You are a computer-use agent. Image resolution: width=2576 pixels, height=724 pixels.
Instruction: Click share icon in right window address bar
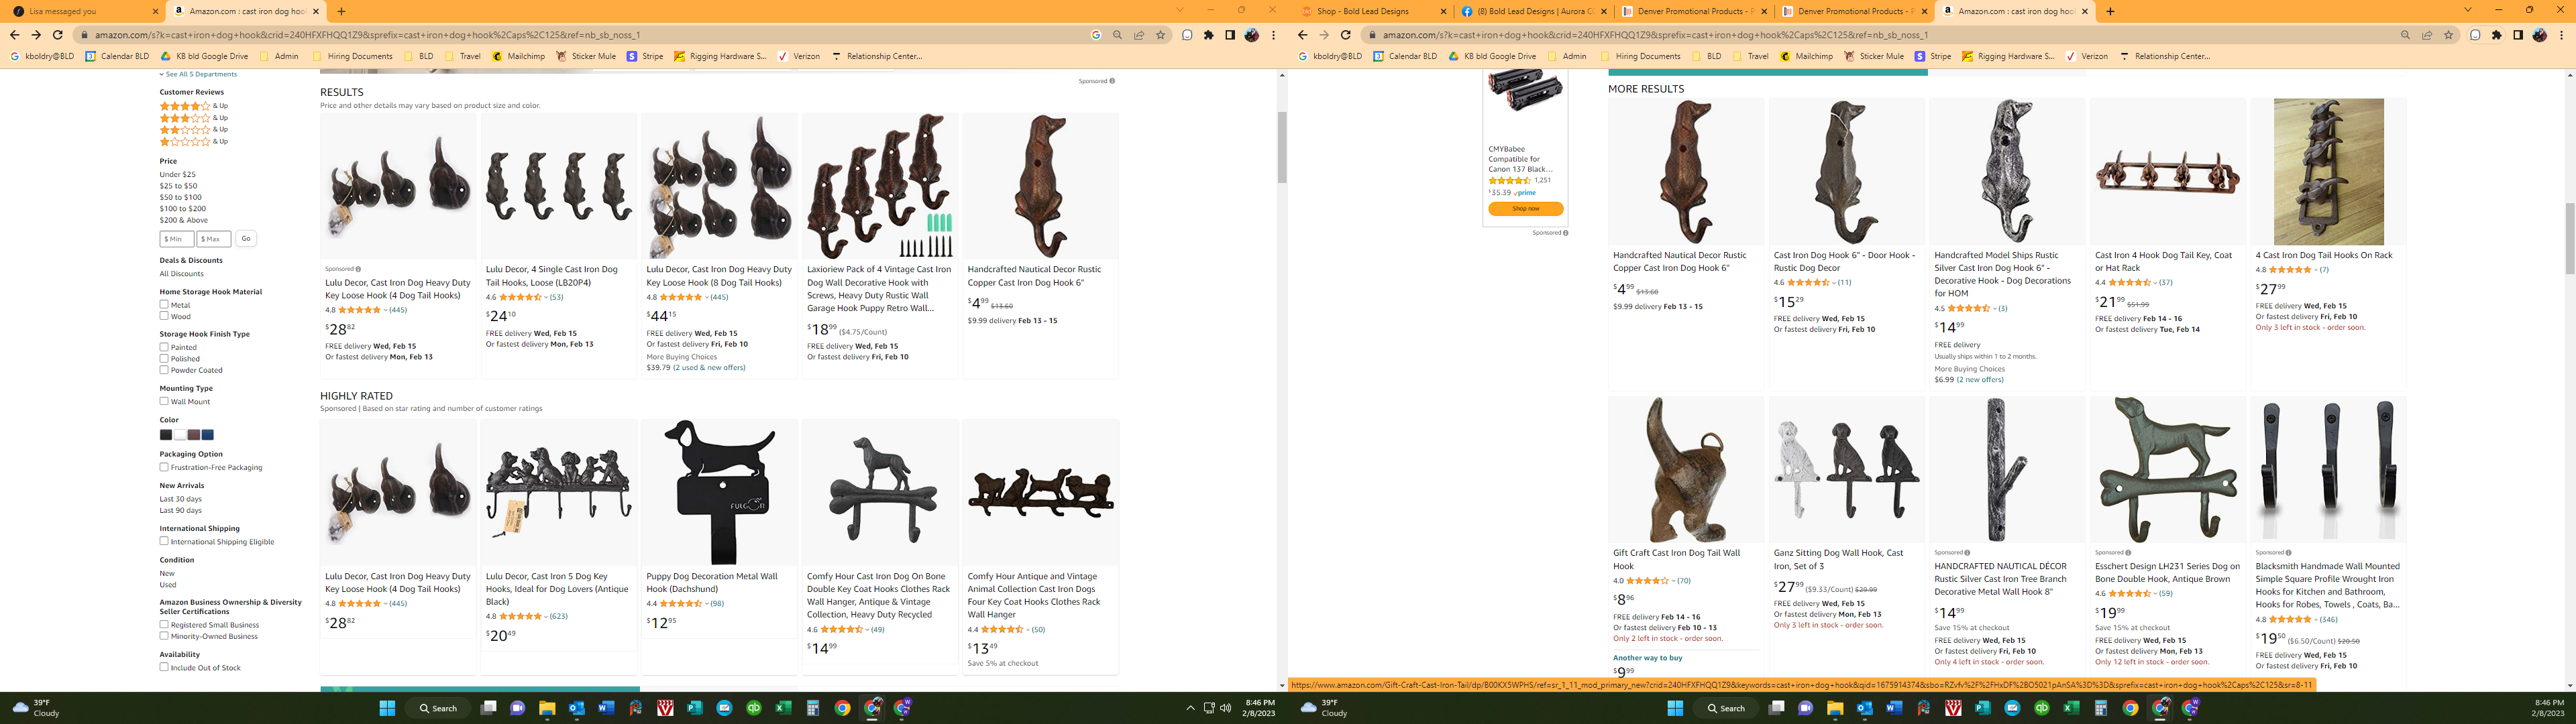[2427, 35]
